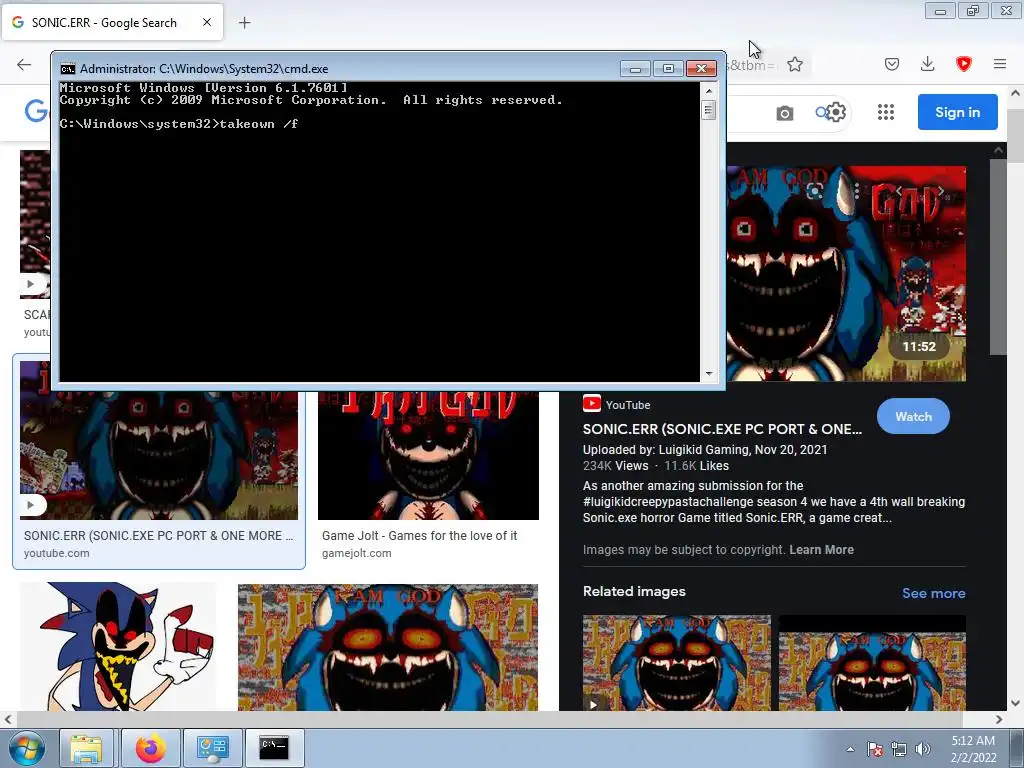Open the second related image thumbnail

point(872,663)
